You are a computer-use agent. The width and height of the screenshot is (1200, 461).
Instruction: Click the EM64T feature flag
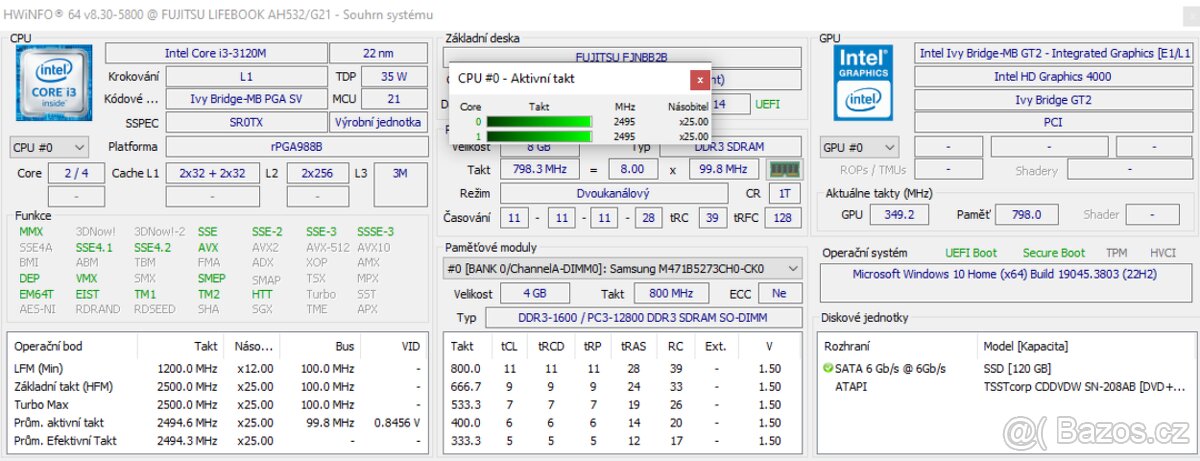pos(35,294)
